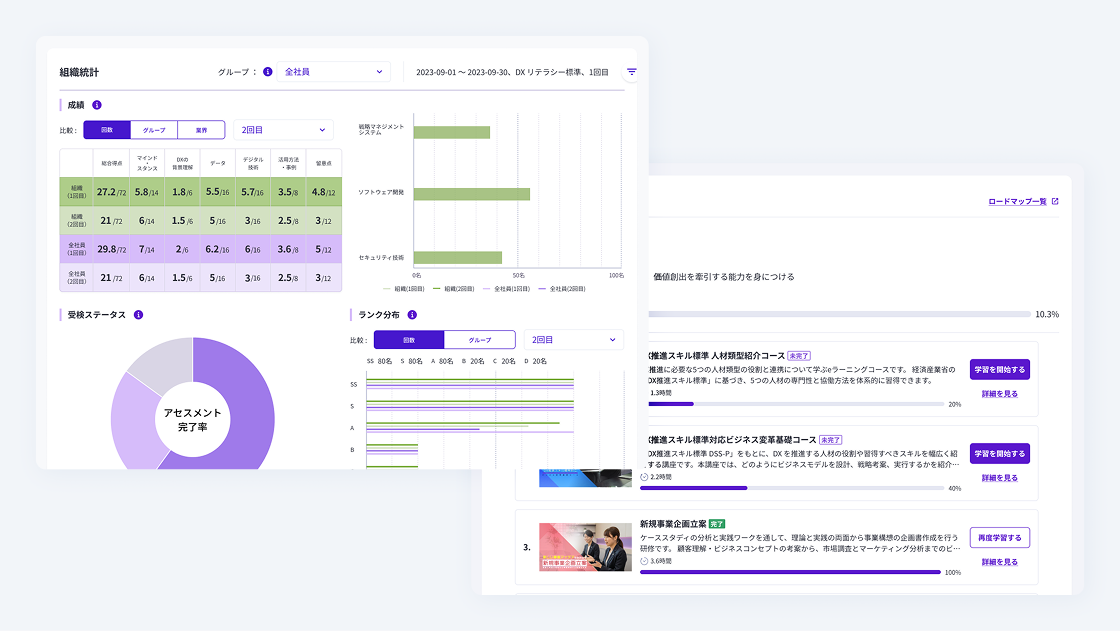This screenshot has height=631, width=1120.
Task: Open the 2回目 dropdown in ランク分布 section
Action: (x=574, y=340)
